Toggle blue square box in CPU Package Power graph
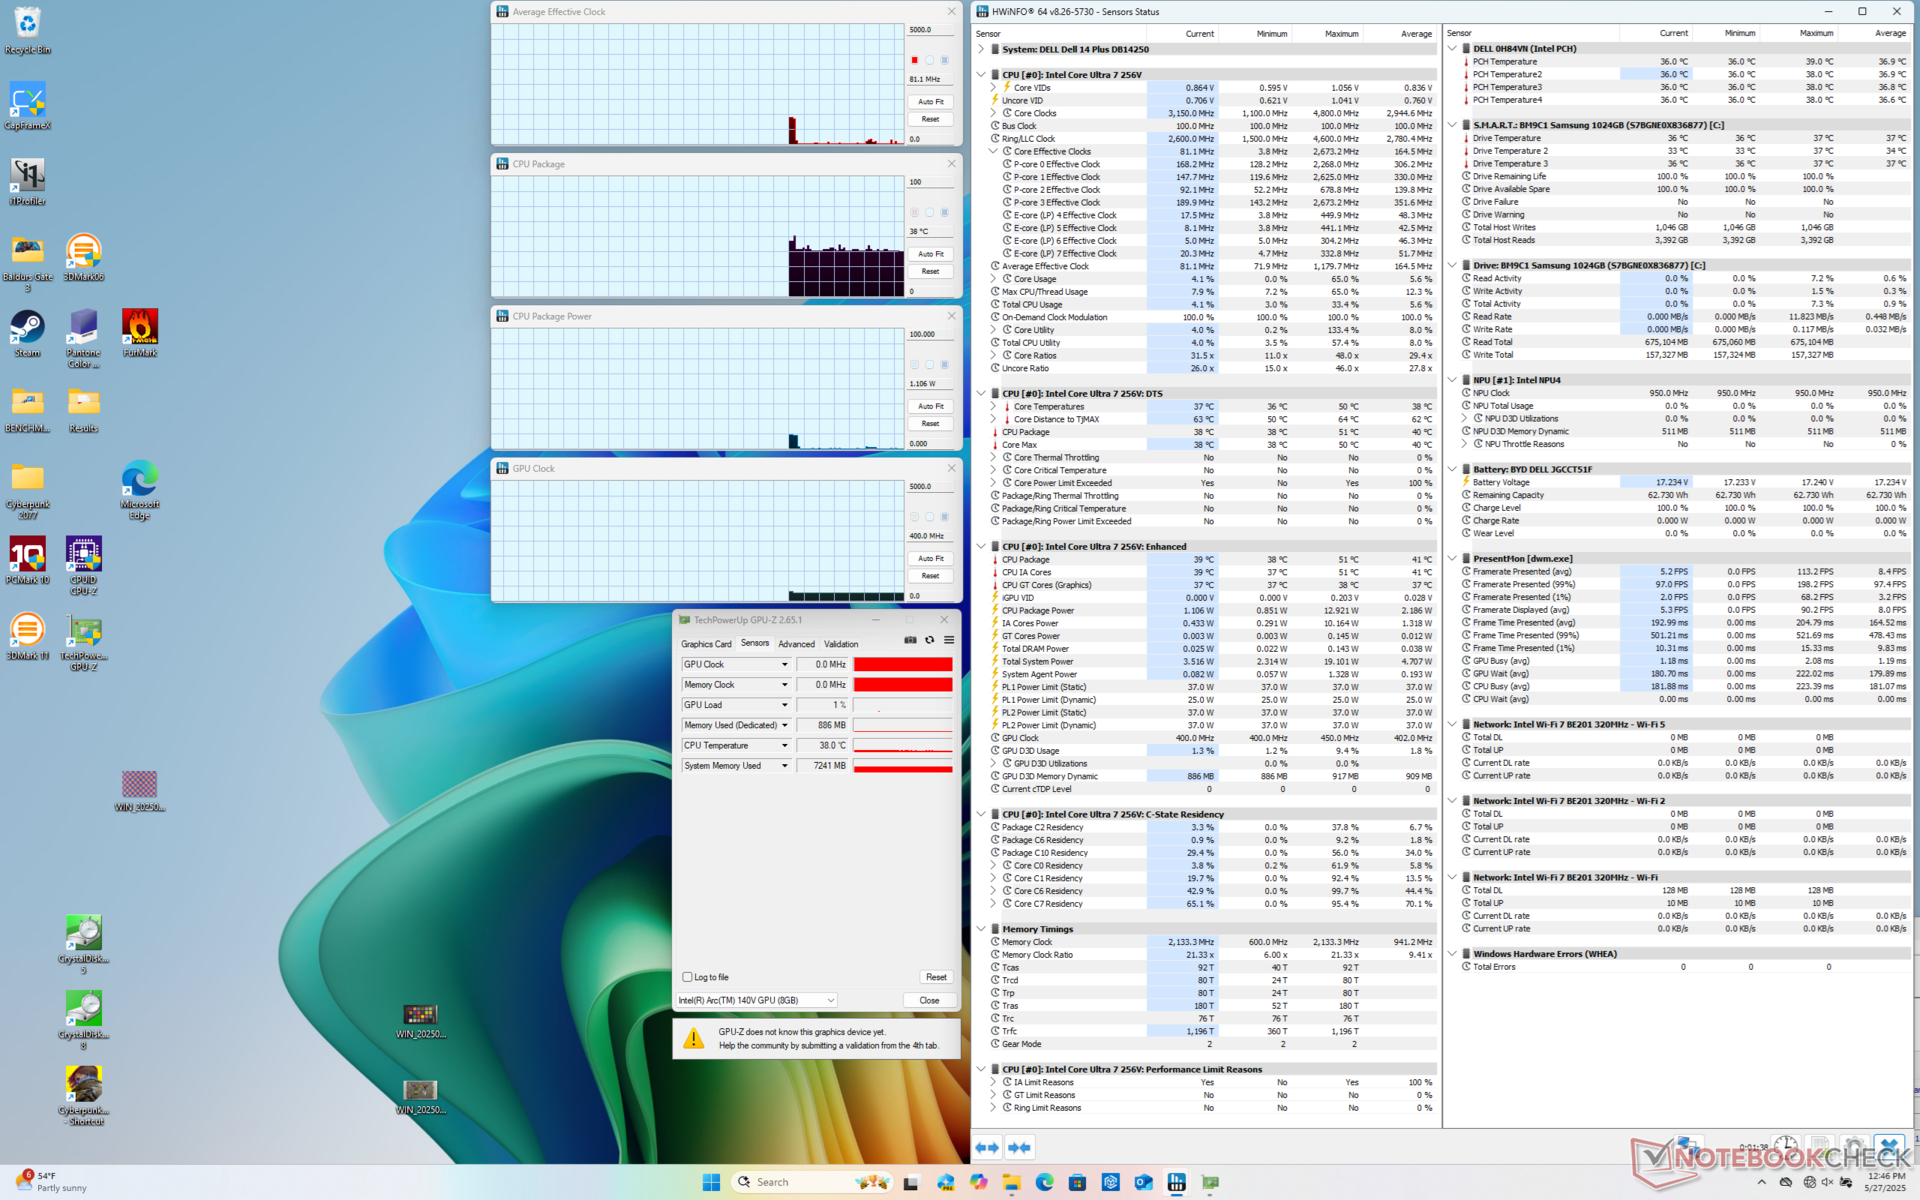Viewport: 1920px width, 1200px height. (x=944, y=365)
